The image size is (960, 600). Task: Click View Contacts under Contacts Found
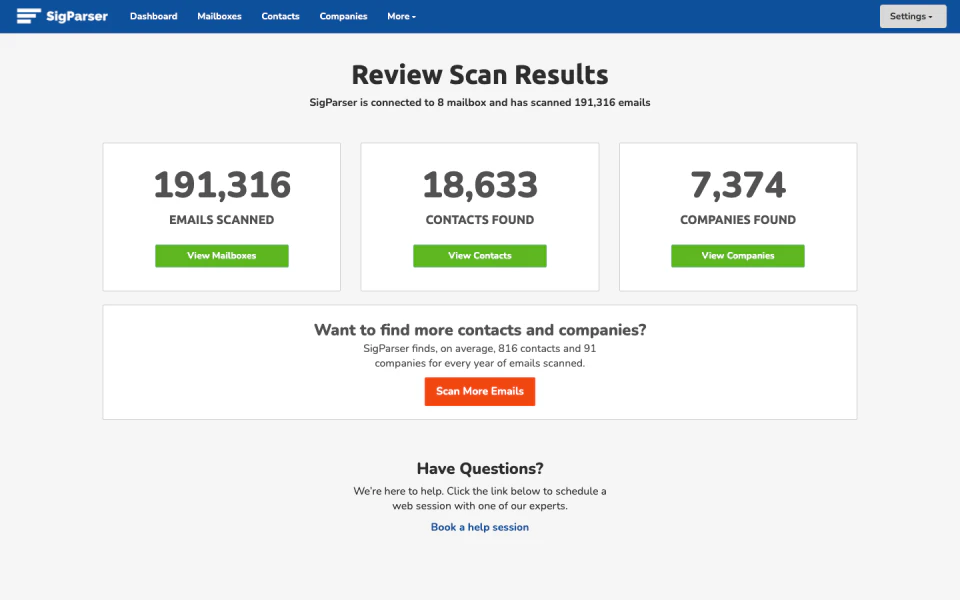tap(479, 255)
